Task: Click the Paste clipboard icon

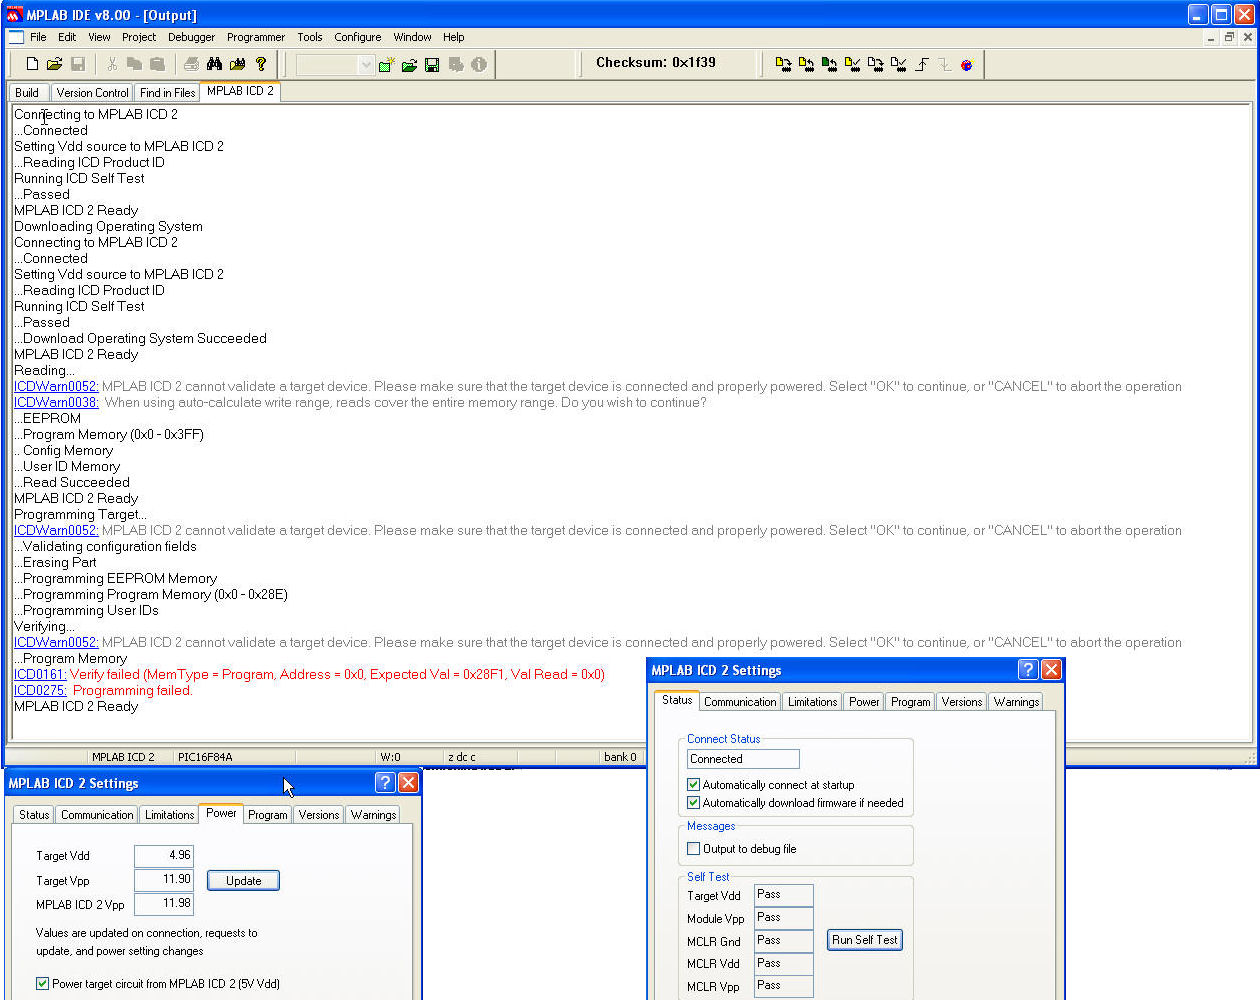Action: tap(157, 64)
